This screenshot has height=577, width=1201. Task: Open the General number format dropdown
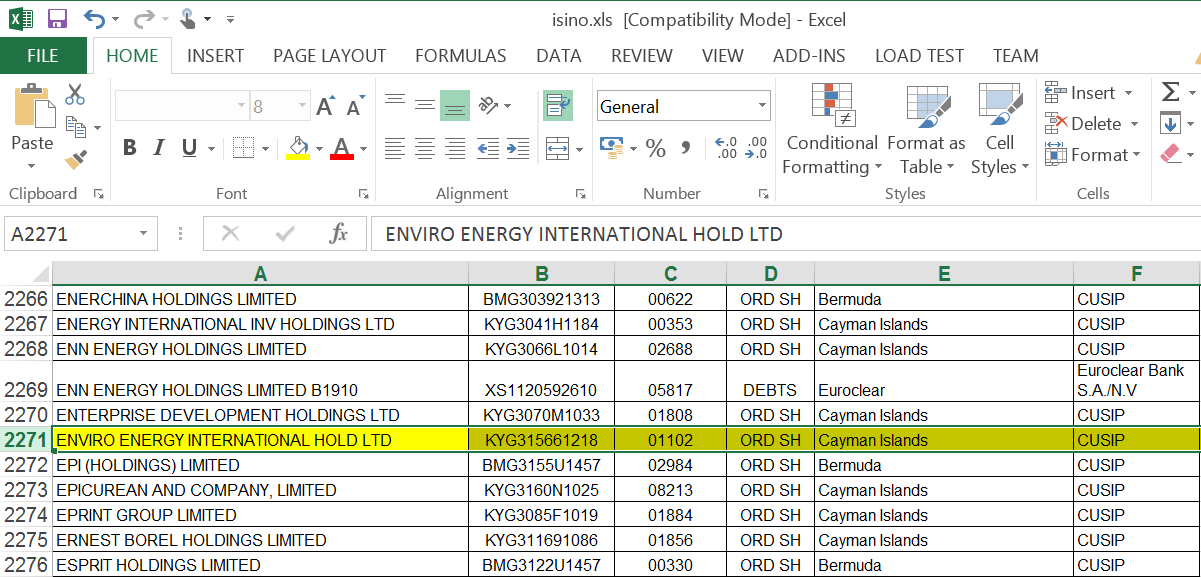(762, 106)
